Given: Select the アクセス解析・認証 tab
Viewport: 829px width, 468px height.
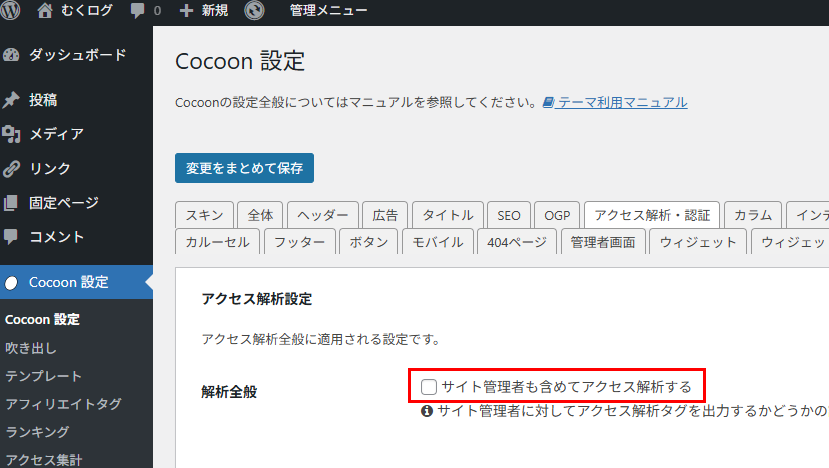Looking at the screenshot, I should pyautogui.click(x=652, y=215).
